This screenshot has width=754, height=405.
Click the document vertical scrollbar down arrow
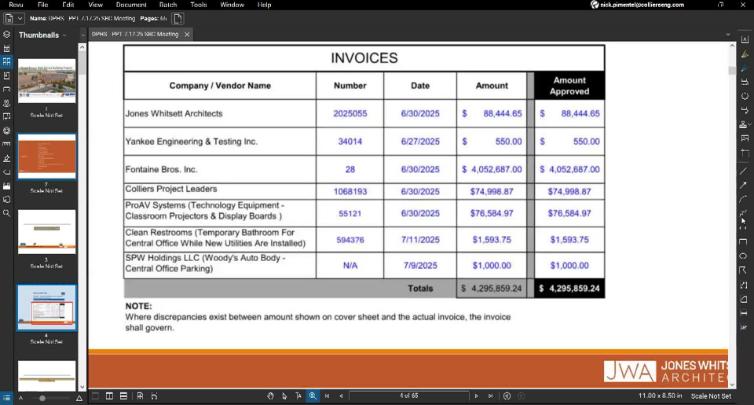(732, 385)
